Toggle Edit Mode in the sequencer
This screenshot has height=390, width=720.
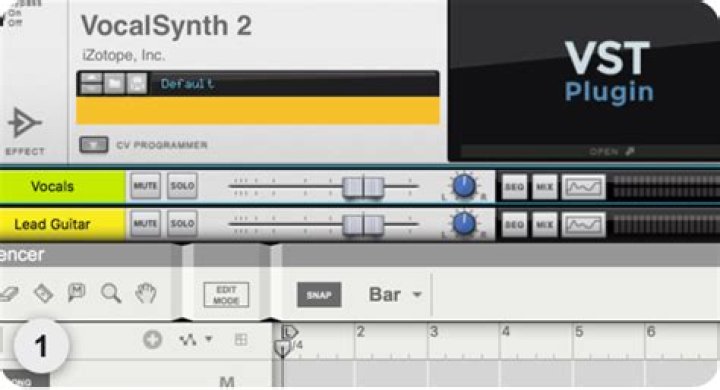click(x=226, y=295)
